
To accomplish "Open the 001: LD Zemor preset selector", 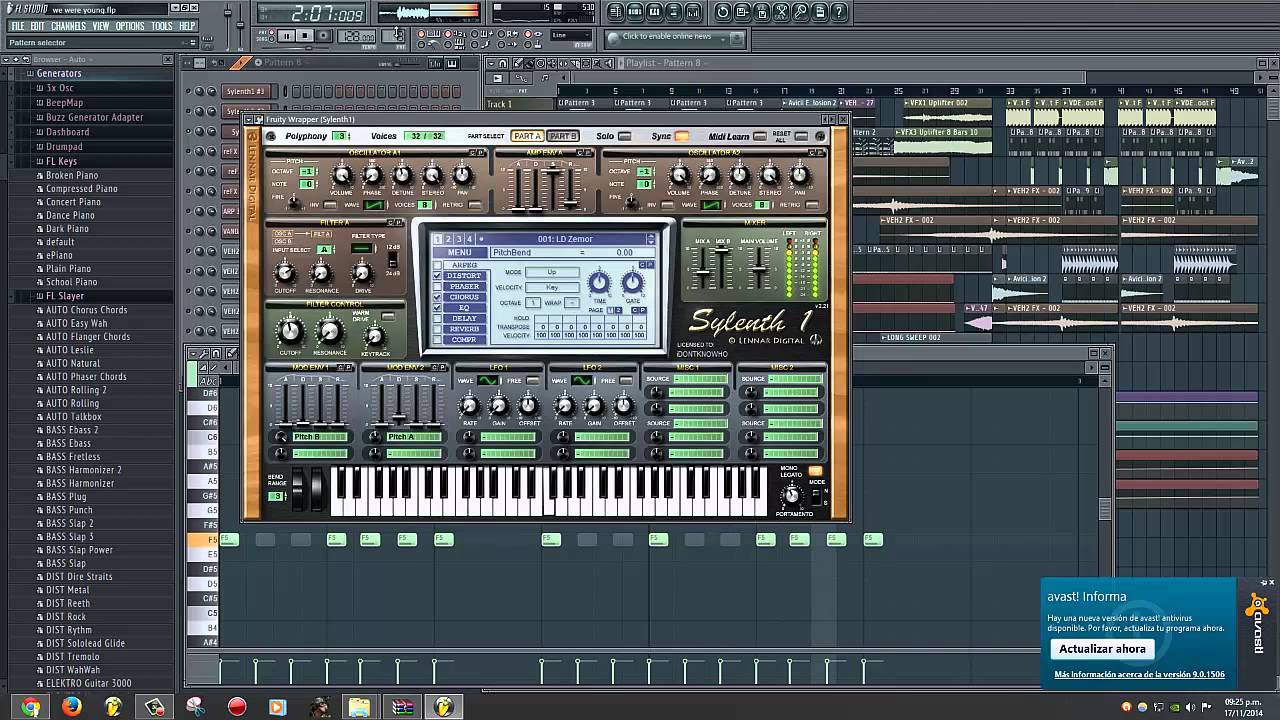I will [x=566, y=239].
